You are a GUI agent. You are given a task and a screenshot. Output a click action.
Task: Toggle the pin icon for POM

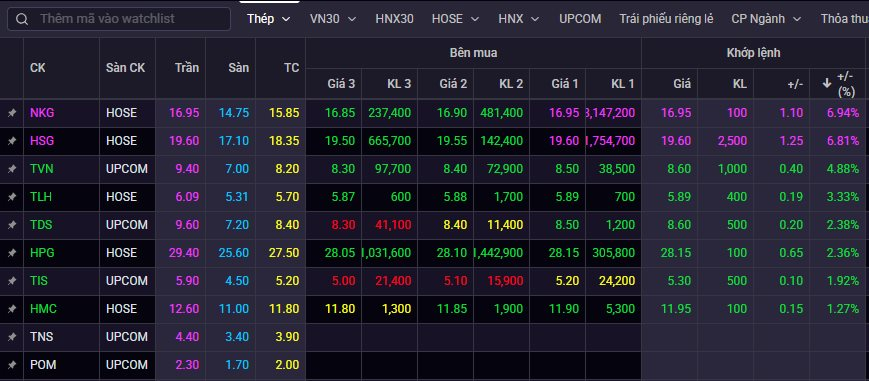pyautogui.click(x=12, y=365)
